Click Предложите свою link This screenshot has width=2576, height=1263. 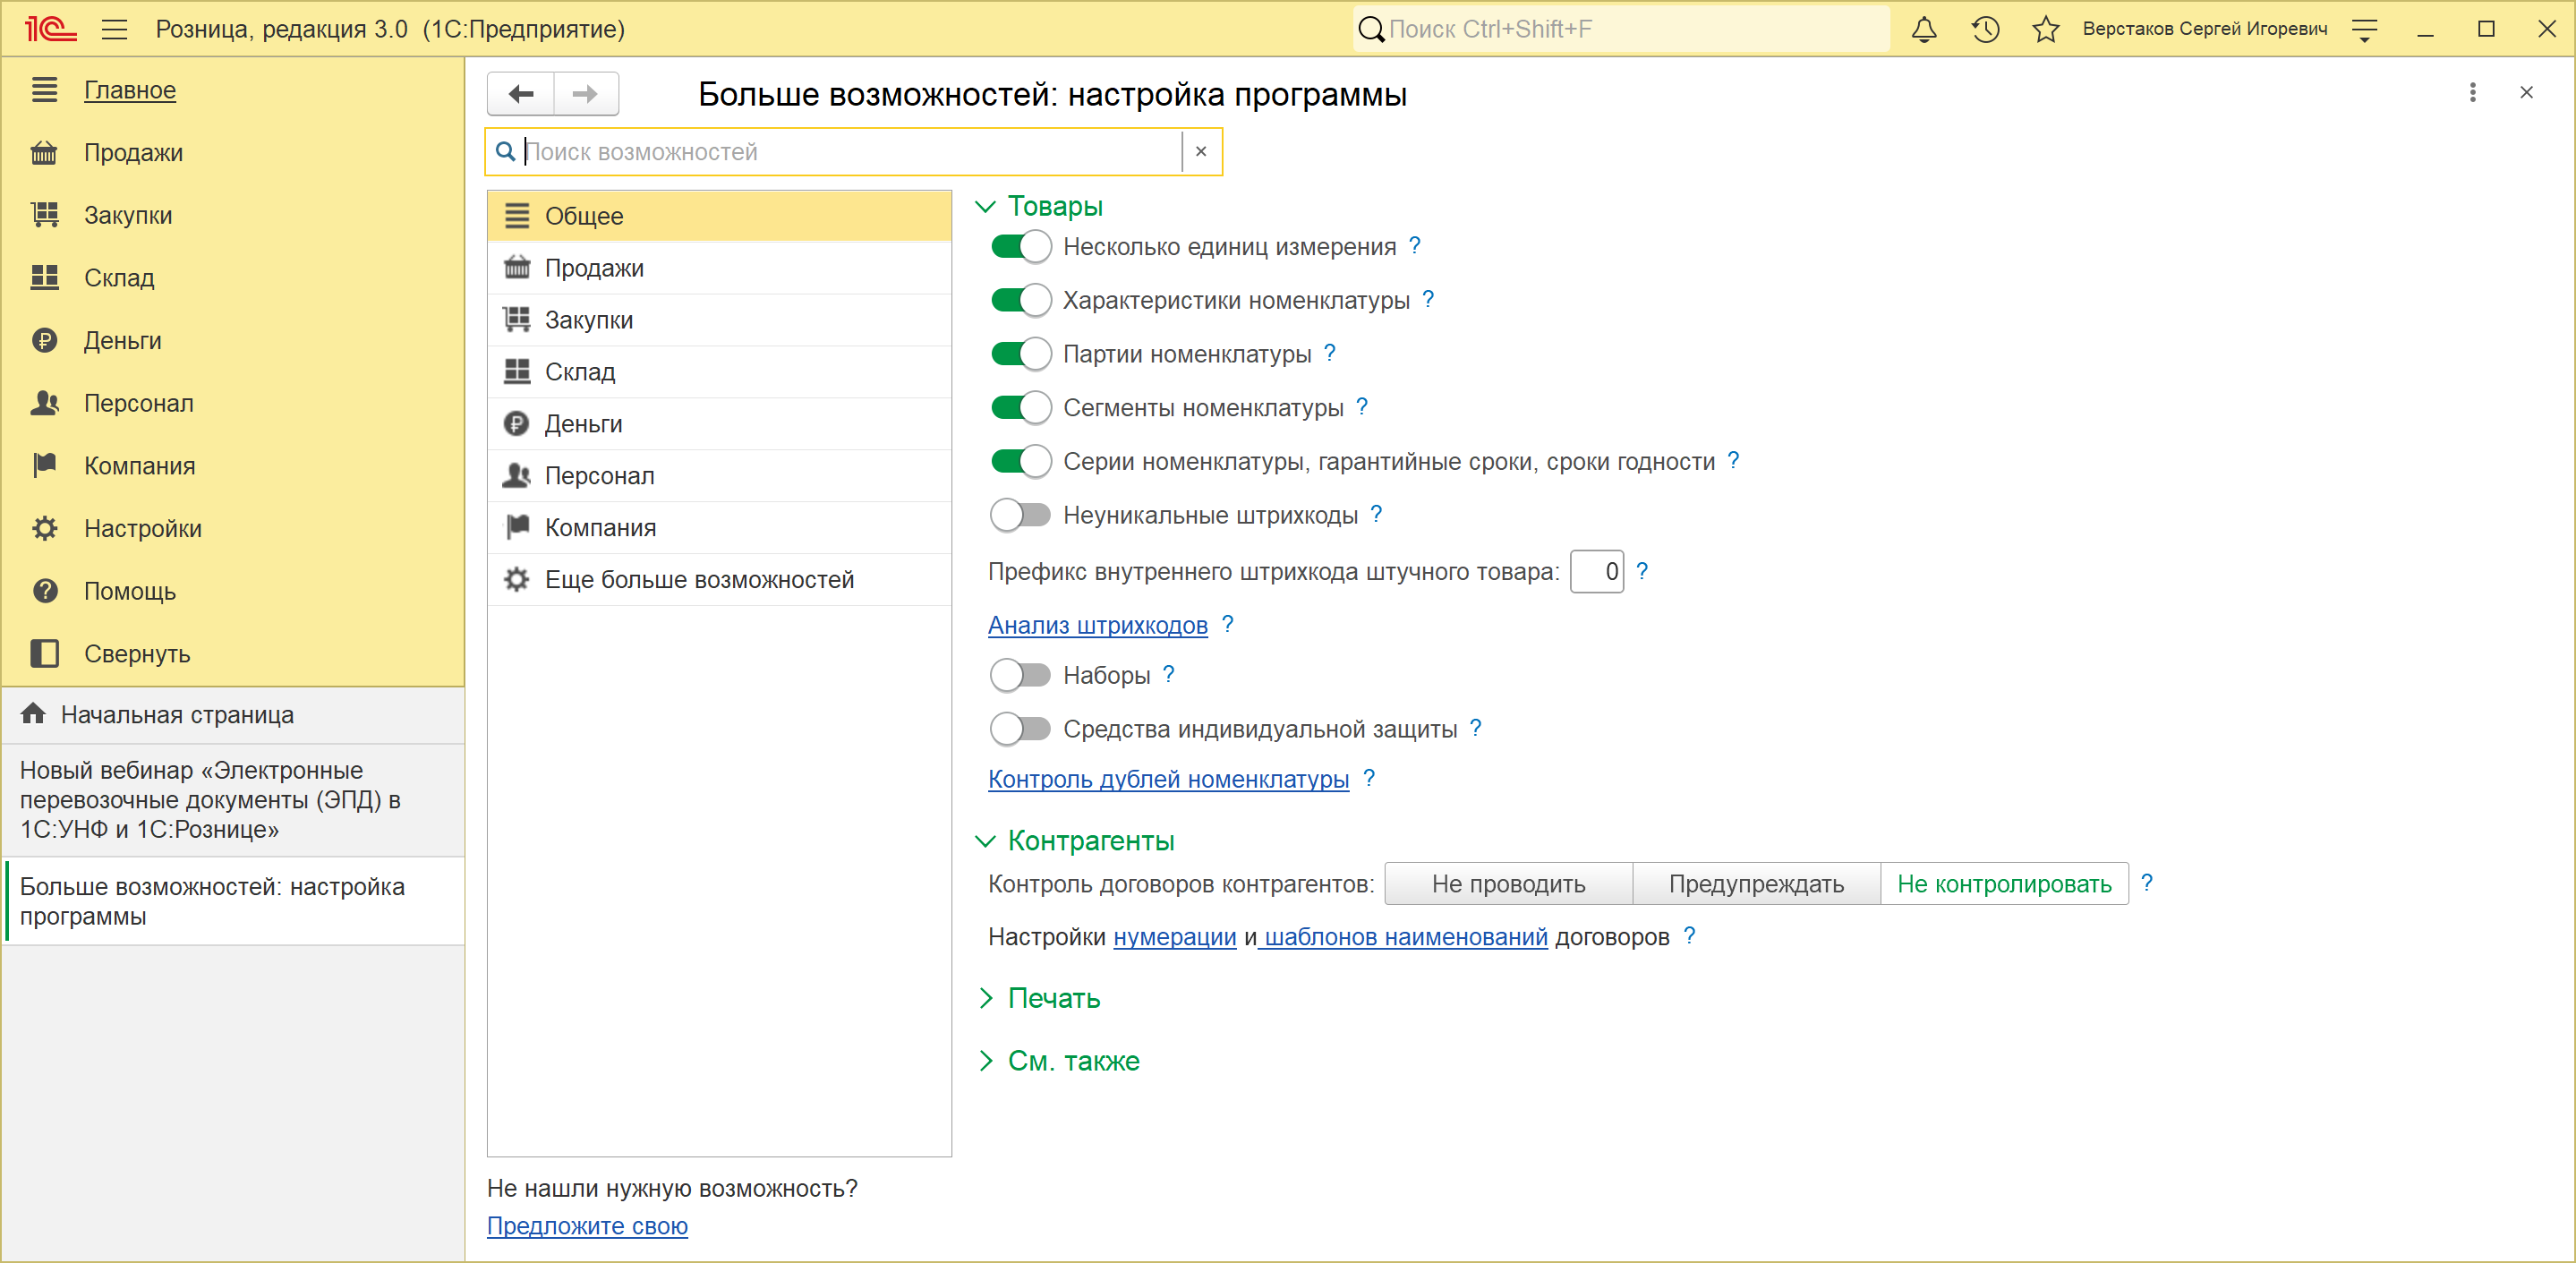(587, 1226)
